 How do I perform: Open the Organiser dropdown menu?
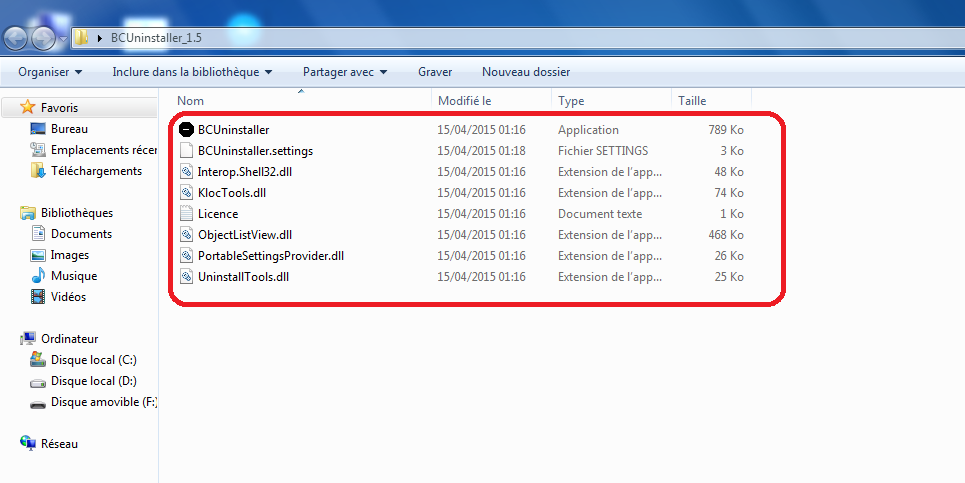pyautogui.click(x=50, y=72)
